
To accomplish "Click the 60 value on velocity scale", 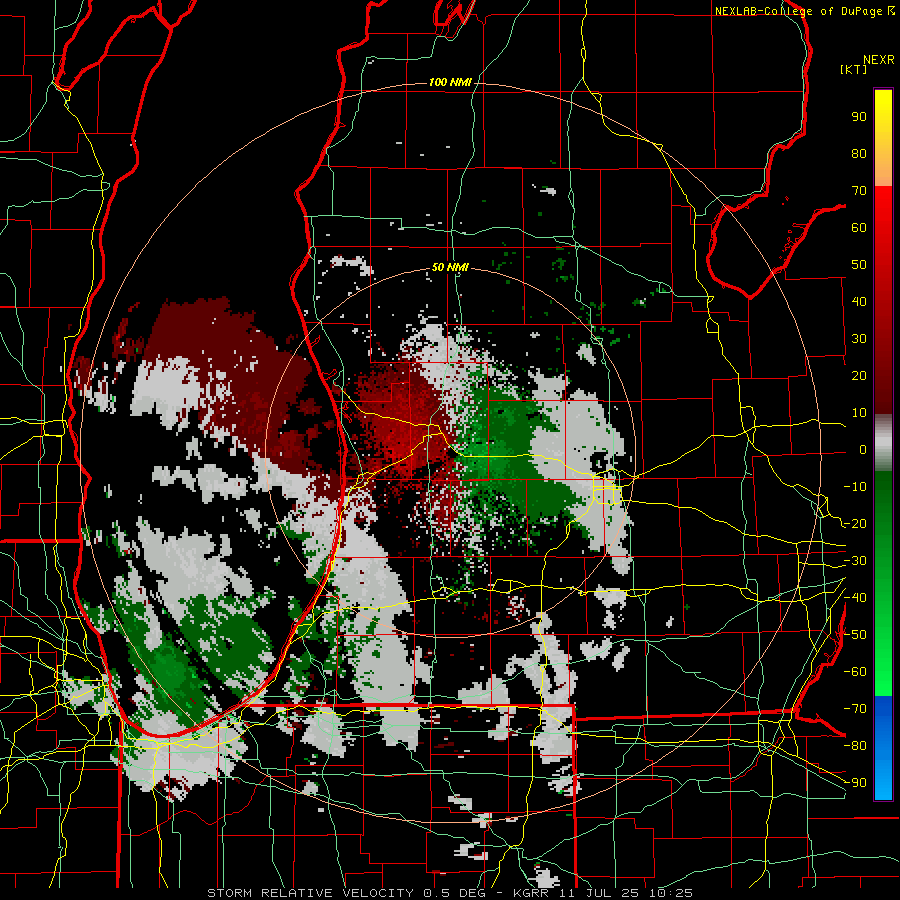I will (859, 228).
